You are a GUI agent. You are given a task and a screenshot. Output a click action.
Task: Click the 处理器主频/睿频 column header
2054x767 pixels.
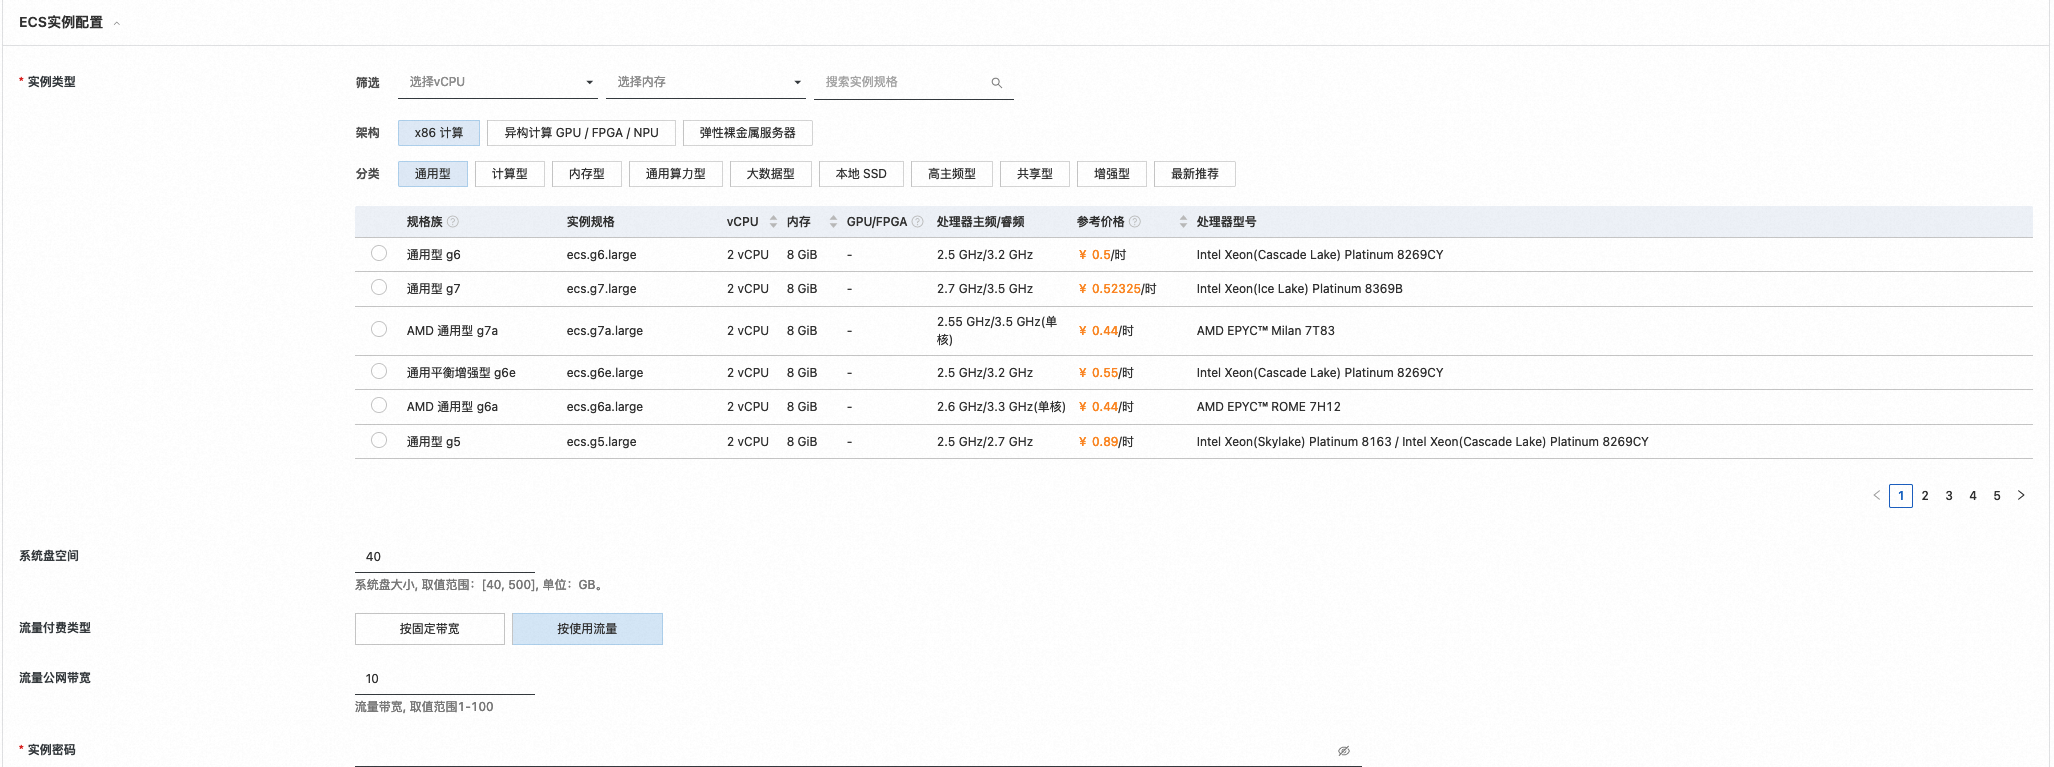pyautogui.click(x=981, y=222)
